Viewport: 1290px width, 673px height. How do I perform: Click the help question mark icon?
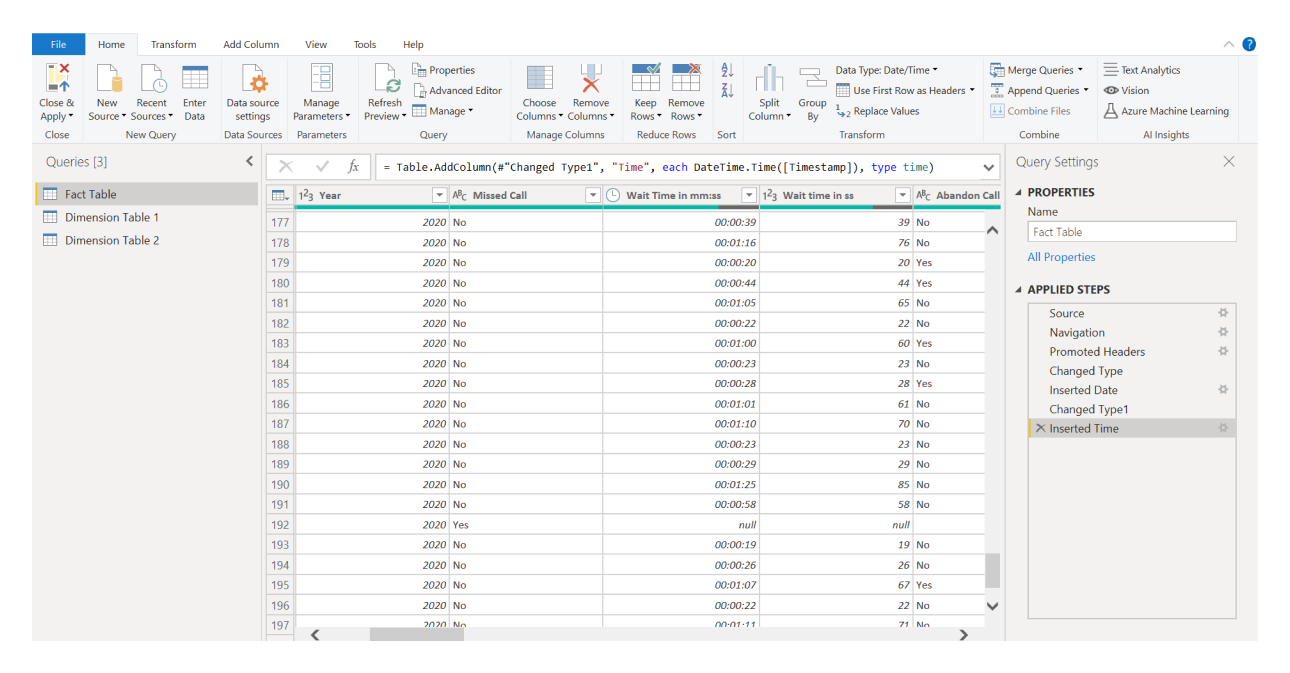[1249, 44]
